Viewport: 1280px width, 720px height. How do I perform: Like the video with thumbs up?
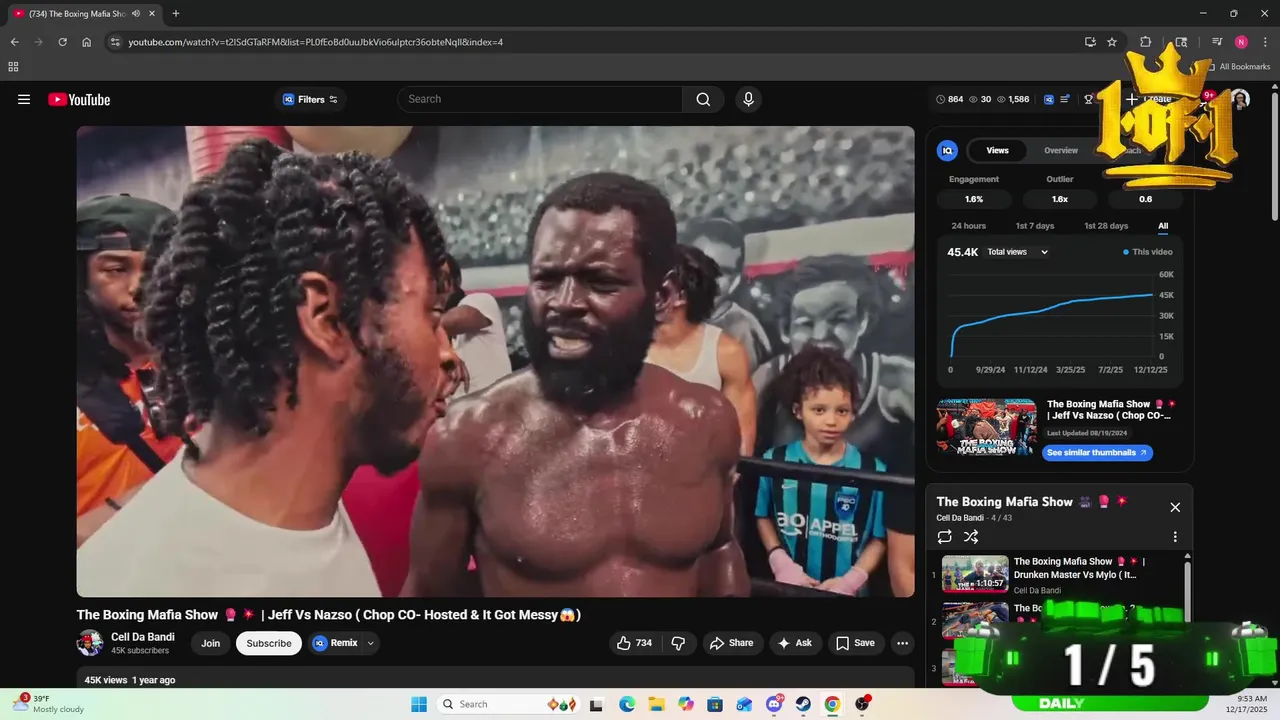(x=634, y=643)
